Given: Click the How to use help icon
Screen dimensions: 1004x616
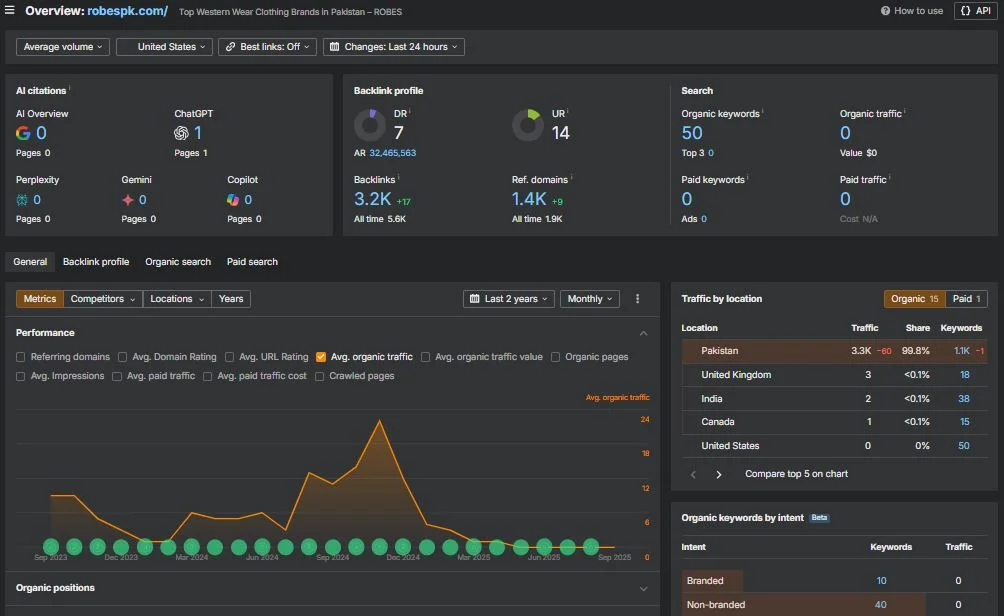Looking at the screenshot, I should pos(885,11).
